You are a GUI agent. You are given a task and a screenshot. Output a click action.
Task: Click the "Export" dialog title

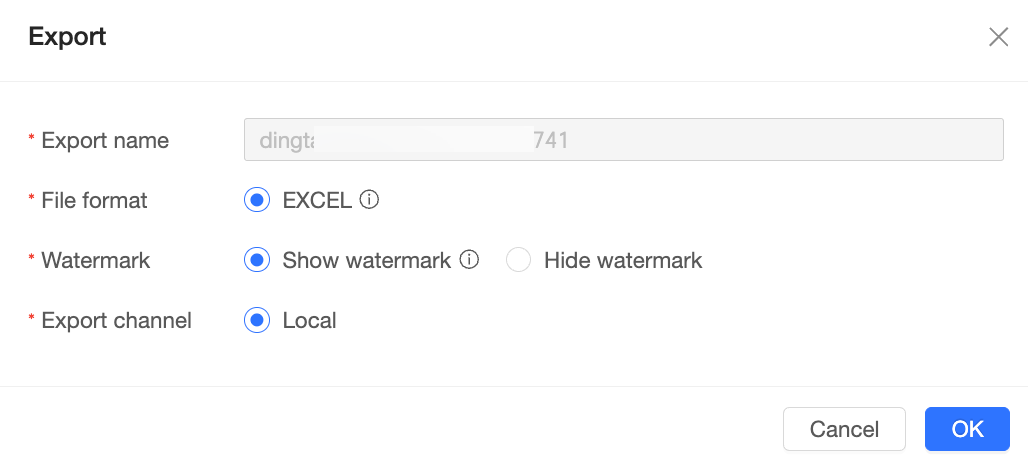coord(67,37)
